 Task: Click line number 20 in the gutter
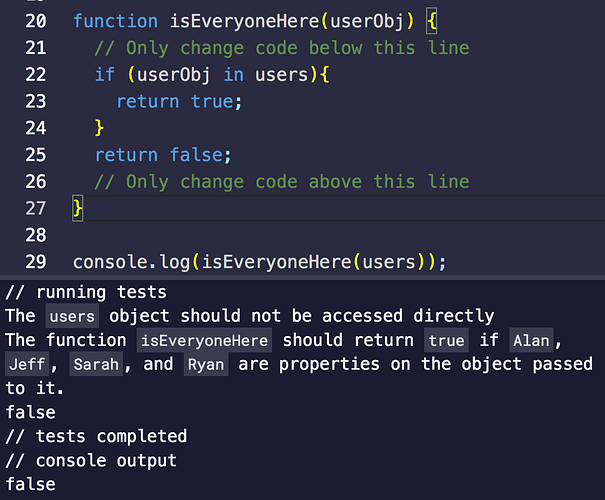(35, 21)
